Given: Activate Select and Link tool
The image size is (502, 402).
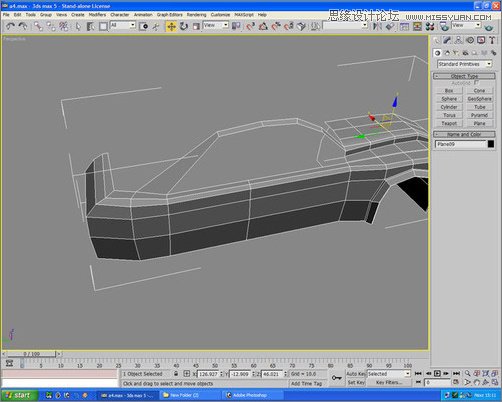Looking at the screenshot, I should pos(38,26).
